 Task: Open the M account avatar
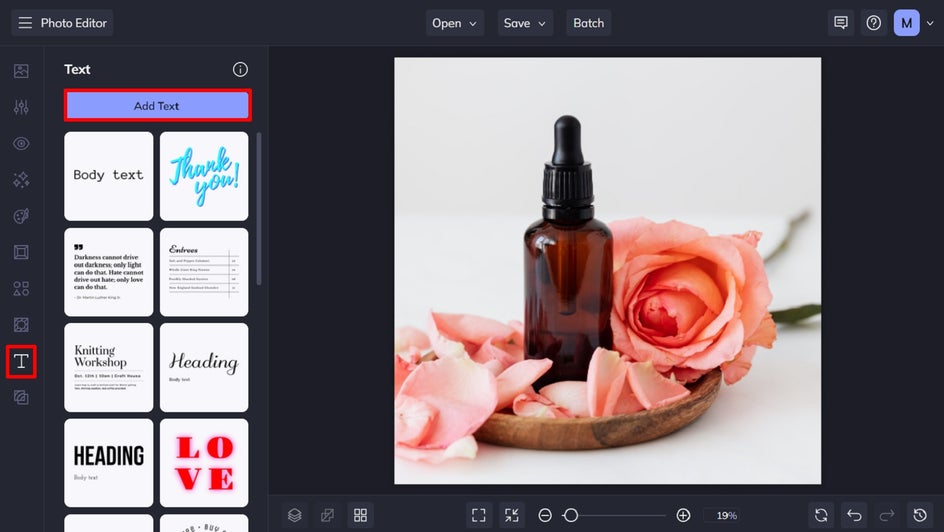click(906, 23)
